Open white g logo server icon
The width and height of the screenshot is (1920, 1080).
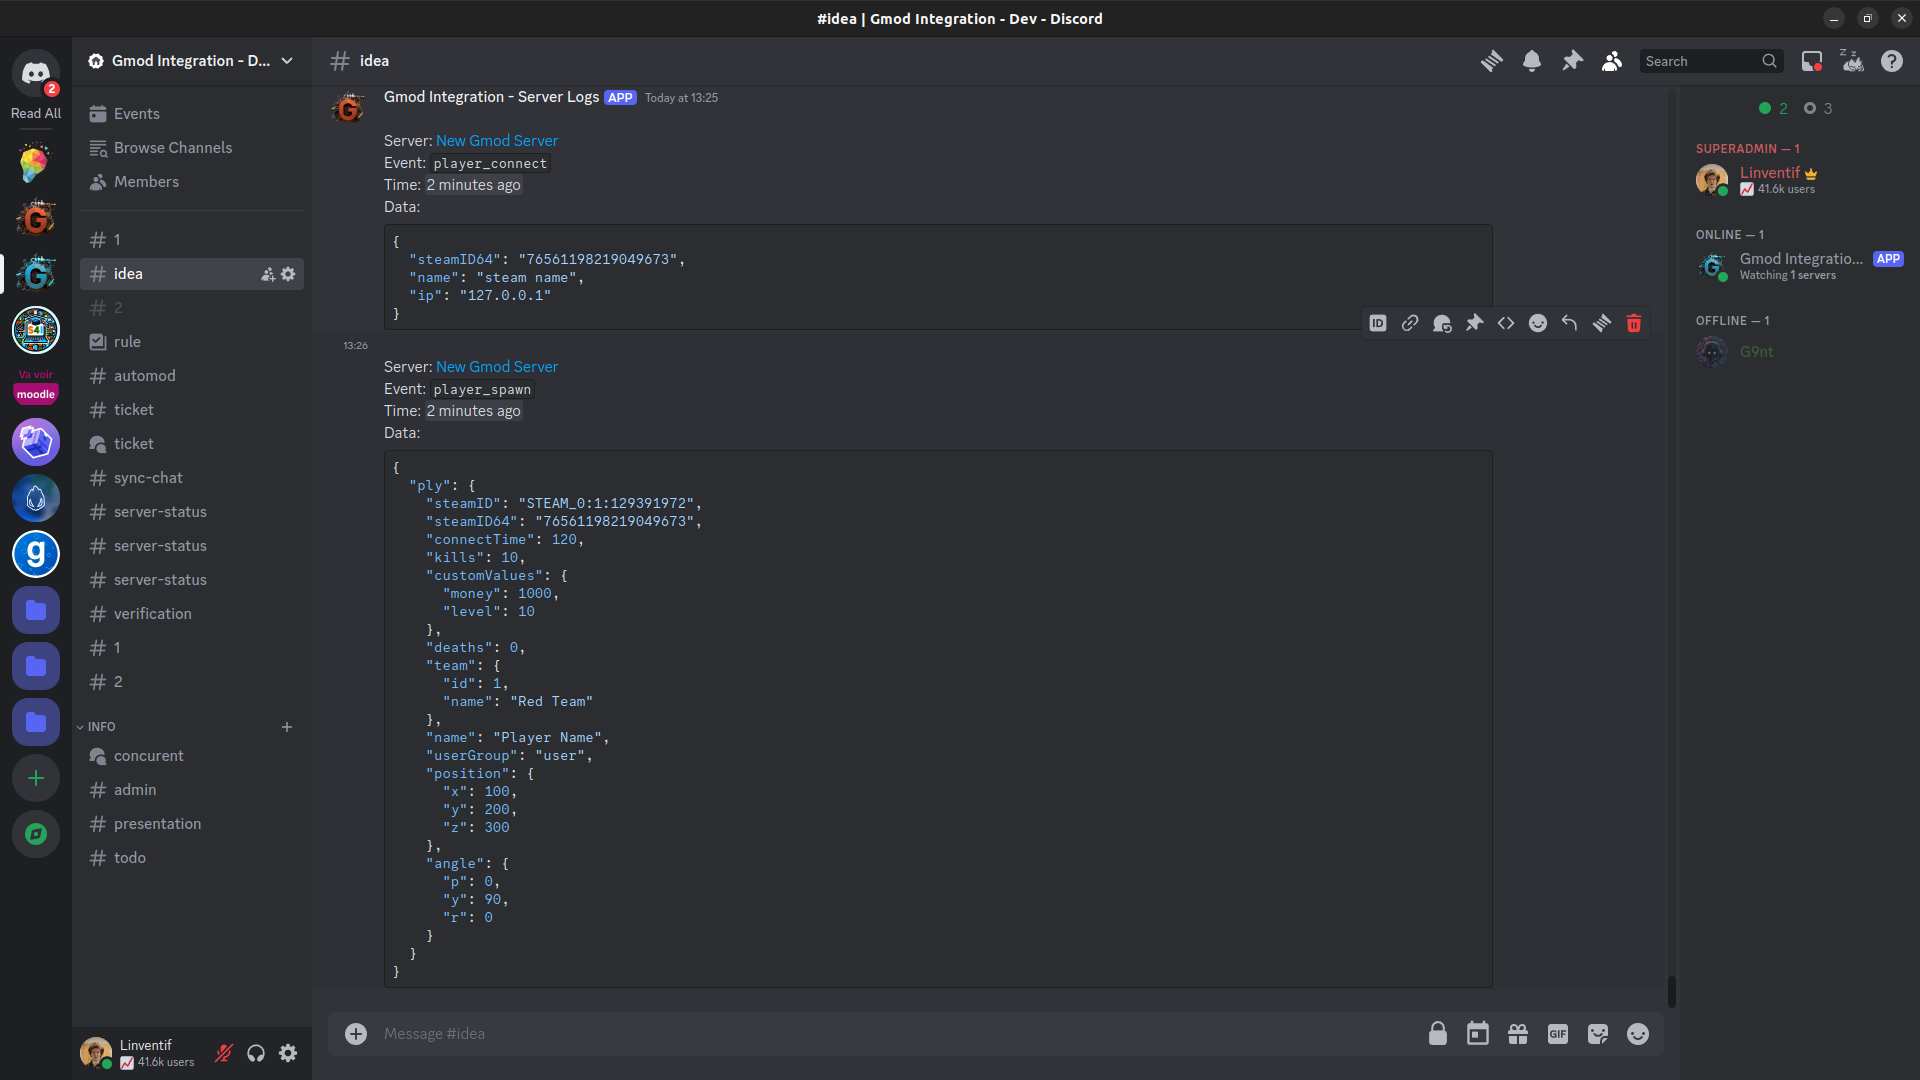36,554
